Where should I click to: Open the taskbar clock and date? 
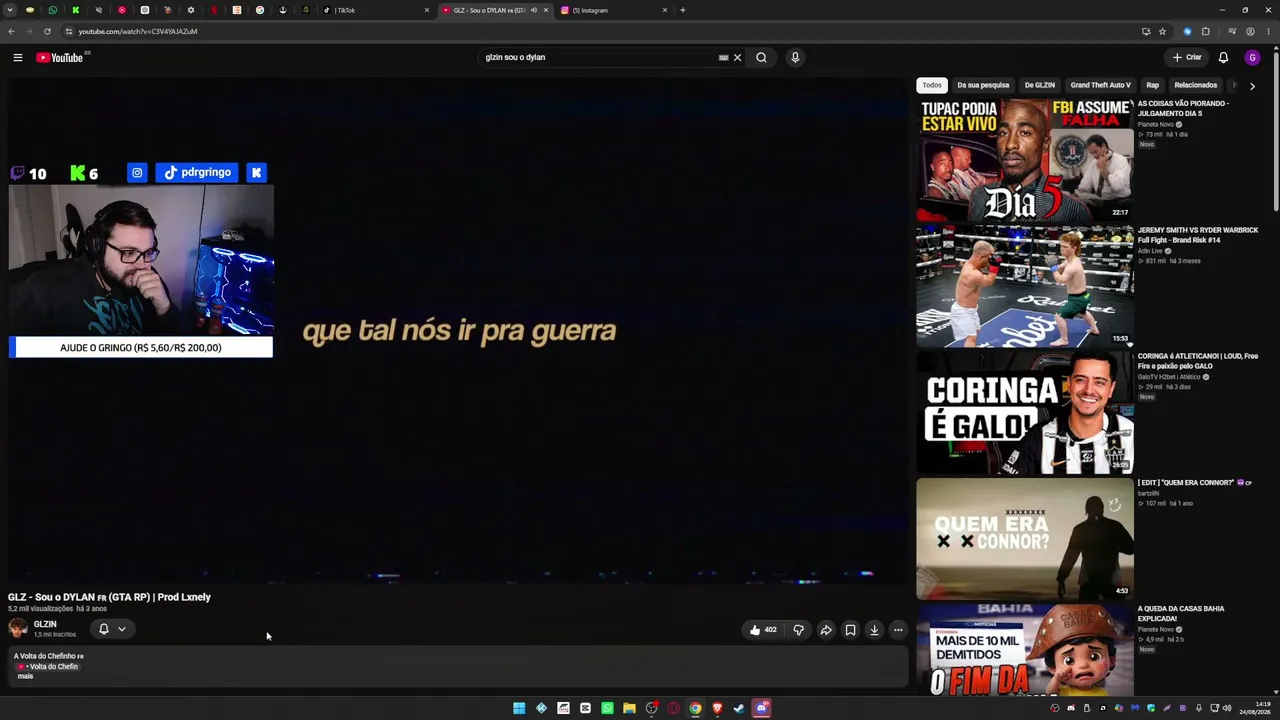(1255, 708)
